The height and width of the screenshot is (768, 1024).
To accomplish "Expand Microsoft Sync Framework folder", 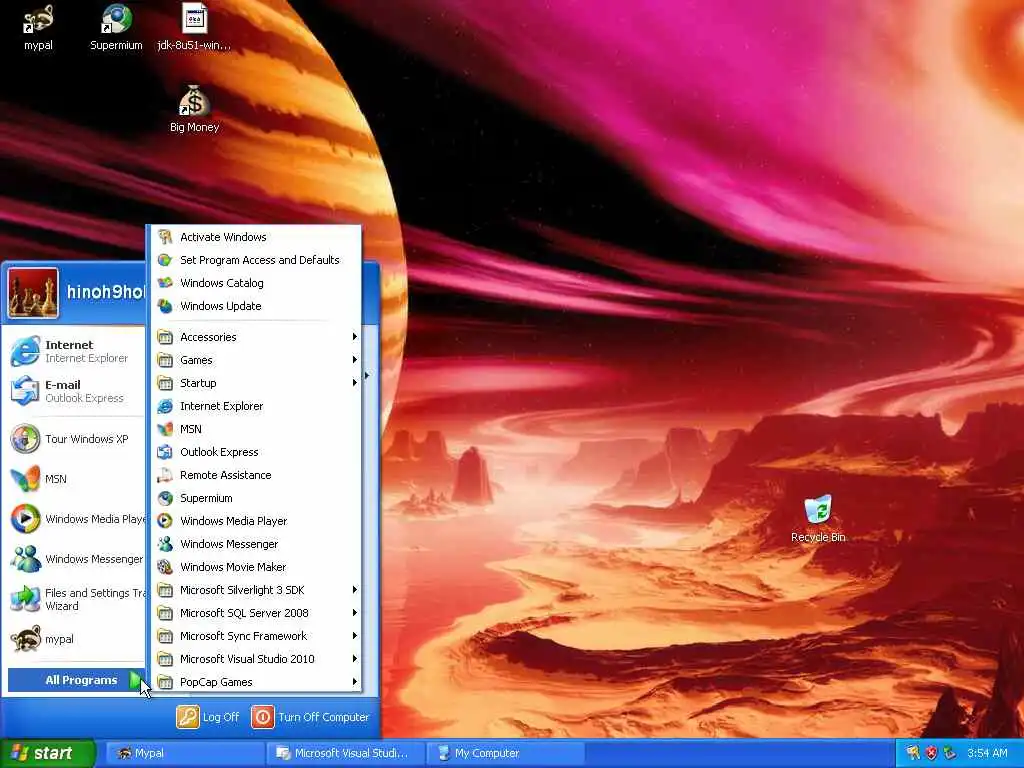I will coord(257,636).
